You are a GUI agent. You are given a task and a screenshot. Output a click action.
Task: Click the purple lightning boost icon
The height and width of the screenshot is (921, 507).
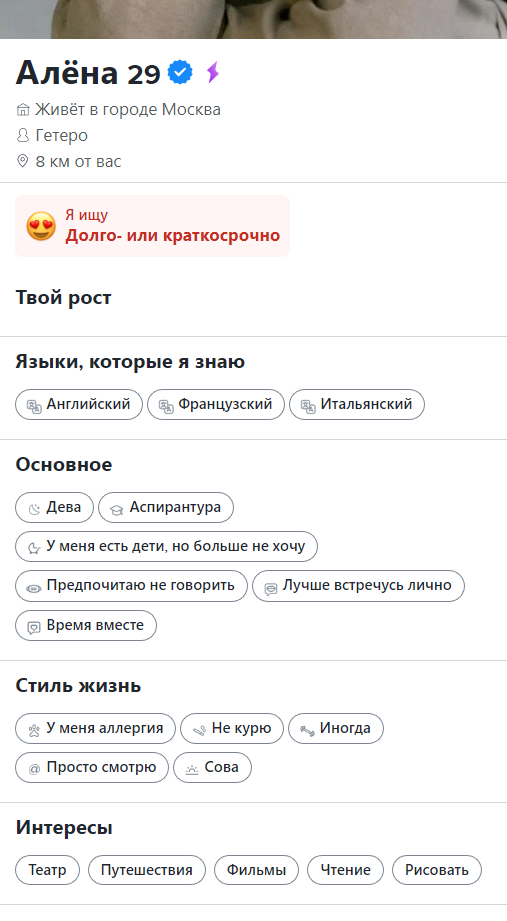pyautogui.click(x=213, y=72)
